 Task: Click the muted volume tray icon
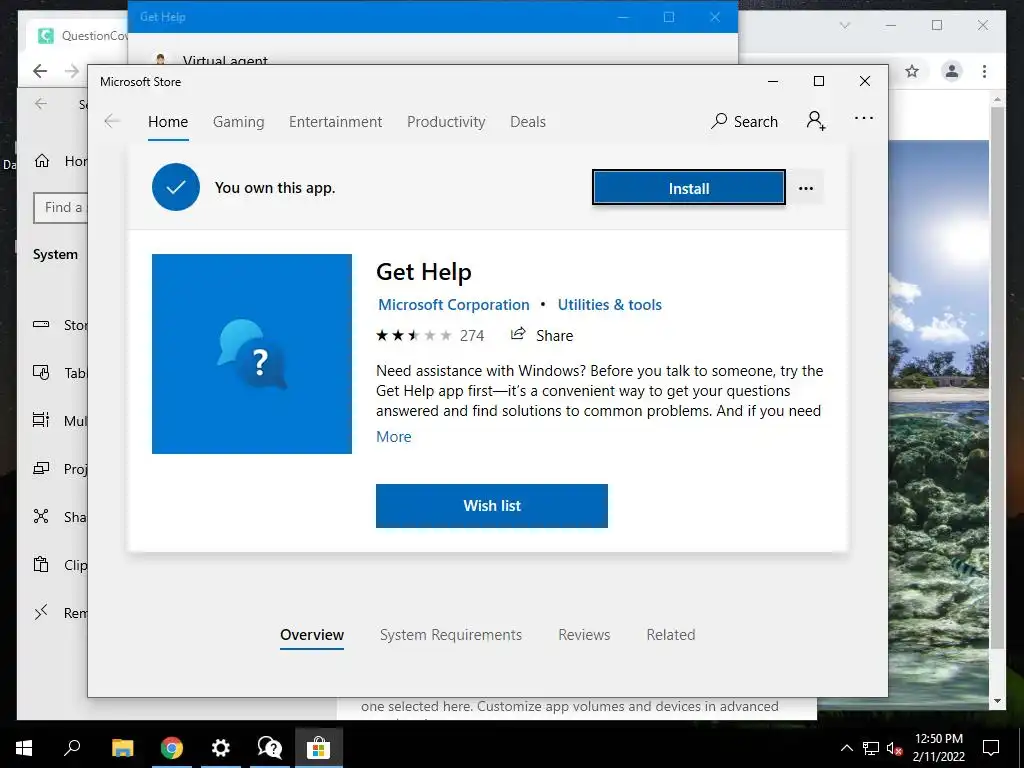895,748
